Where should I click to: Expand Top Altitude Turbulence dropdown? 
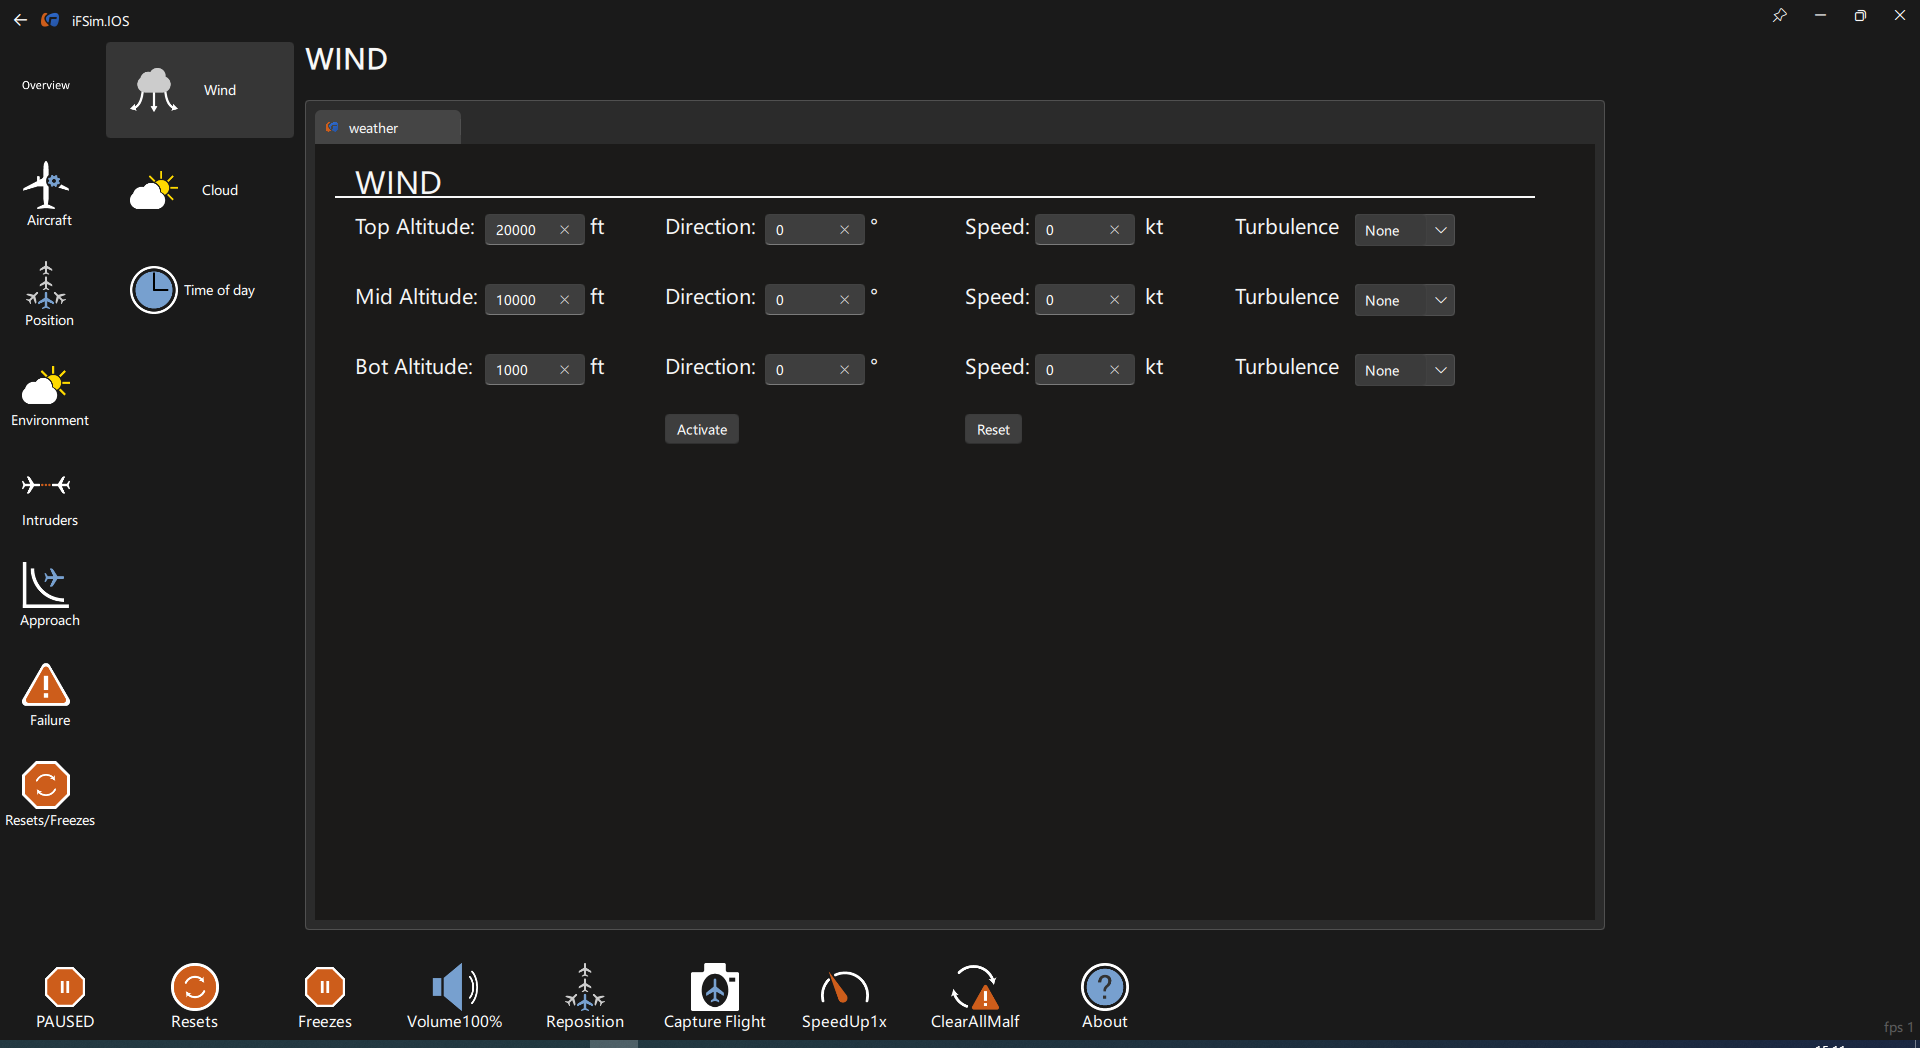point(1404,230)
